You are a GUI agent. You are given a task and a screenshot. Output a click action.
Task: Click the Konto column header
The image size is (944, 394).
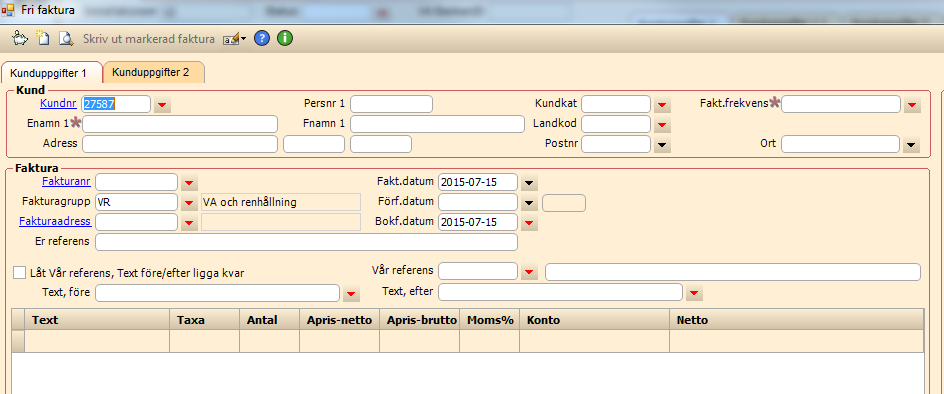(595, 320)
